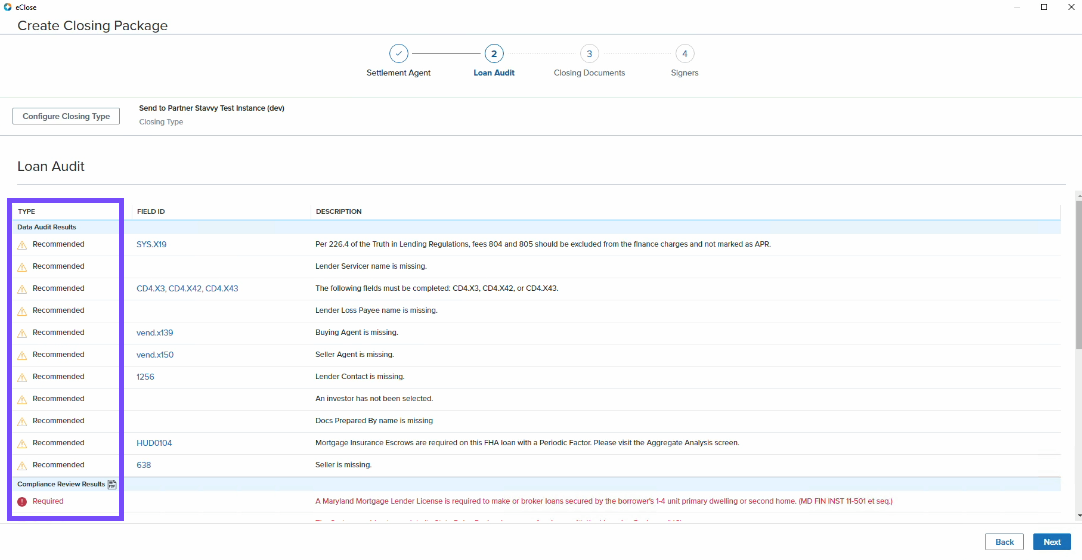Click the Settlement Agent step label

click(x=399, y=73)
